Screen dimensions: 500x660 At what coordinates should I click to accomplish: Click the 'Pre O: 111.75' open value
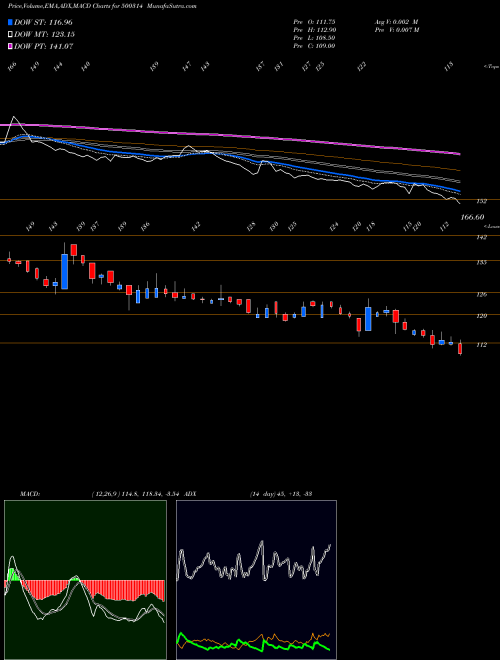[314, 22]
